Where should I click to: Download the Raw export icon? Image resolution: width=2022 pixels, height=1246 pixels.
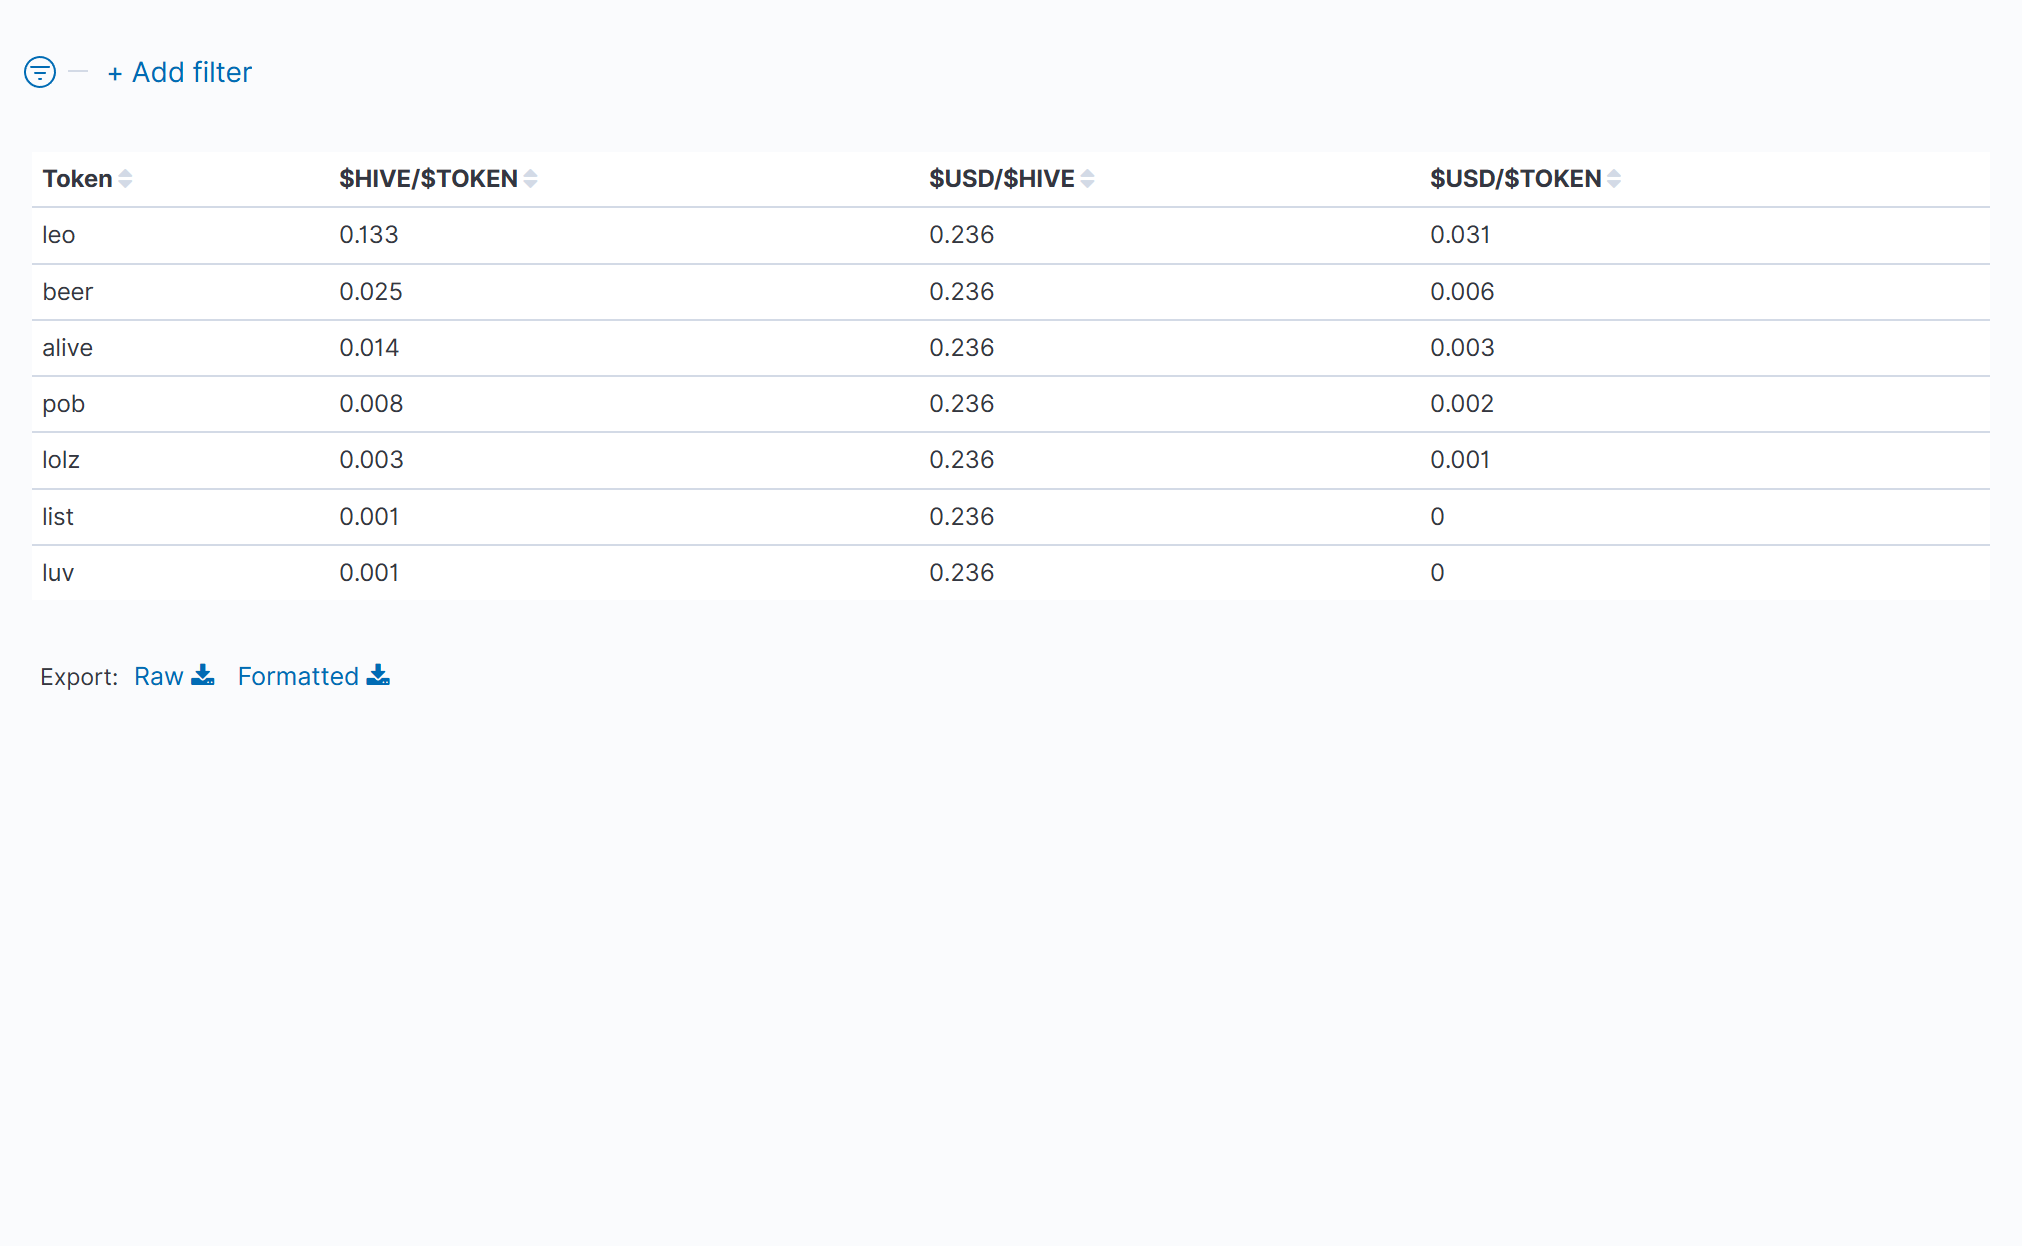(x=203, y=676)
